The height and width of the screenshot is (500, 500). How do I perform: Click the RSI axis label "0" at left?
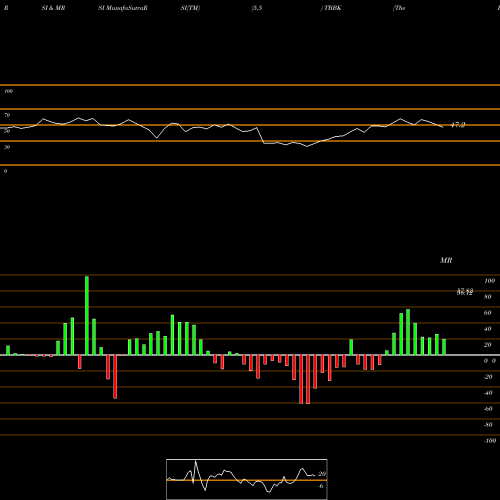5,171
